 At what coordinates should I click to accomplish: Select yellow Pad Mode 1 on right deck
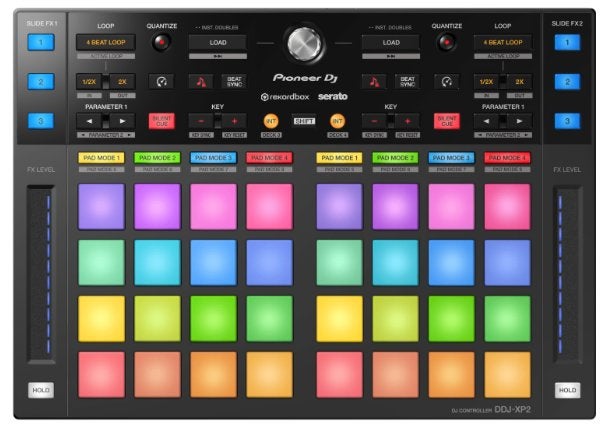[x=339, y=158]
